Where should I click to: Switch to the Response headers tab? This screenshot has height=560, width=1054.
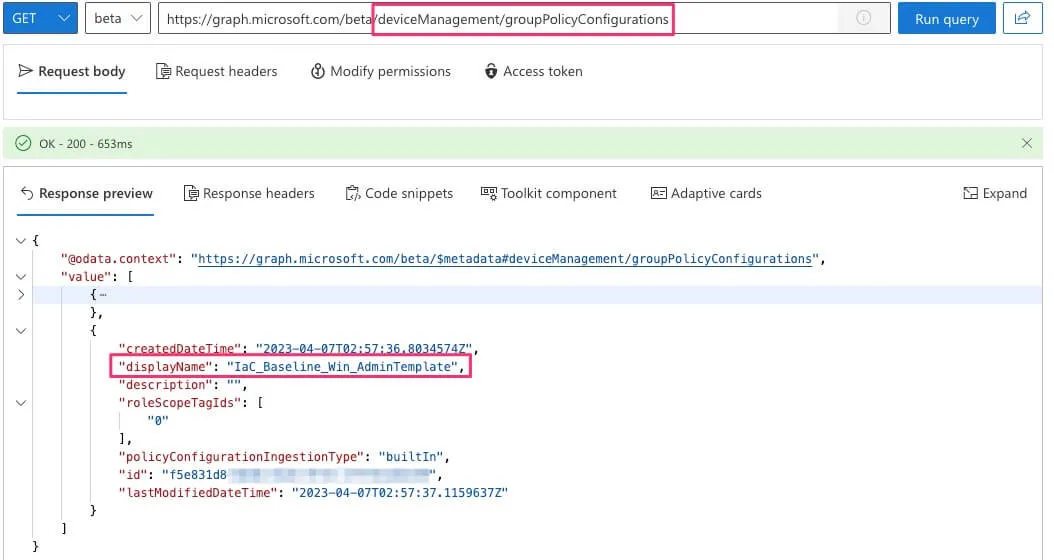pyautogui.click(x=249, y=193)
